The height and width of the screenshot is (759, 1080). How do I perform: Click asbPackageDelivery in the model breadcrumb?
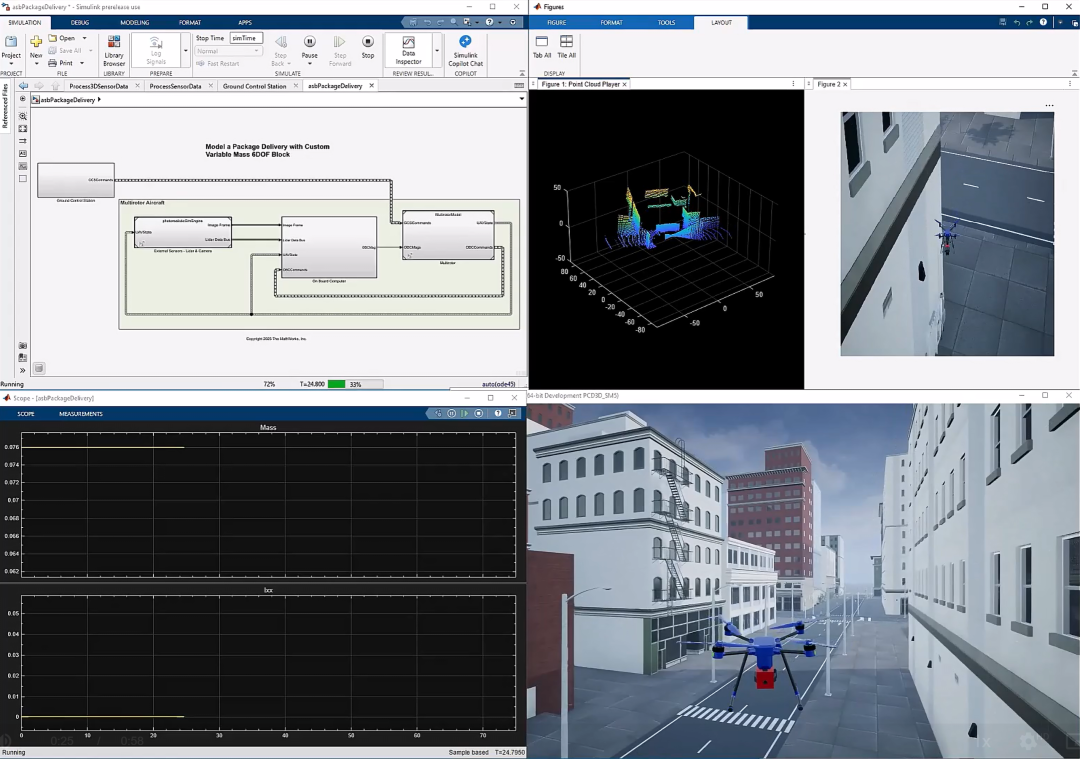(68, 100)
